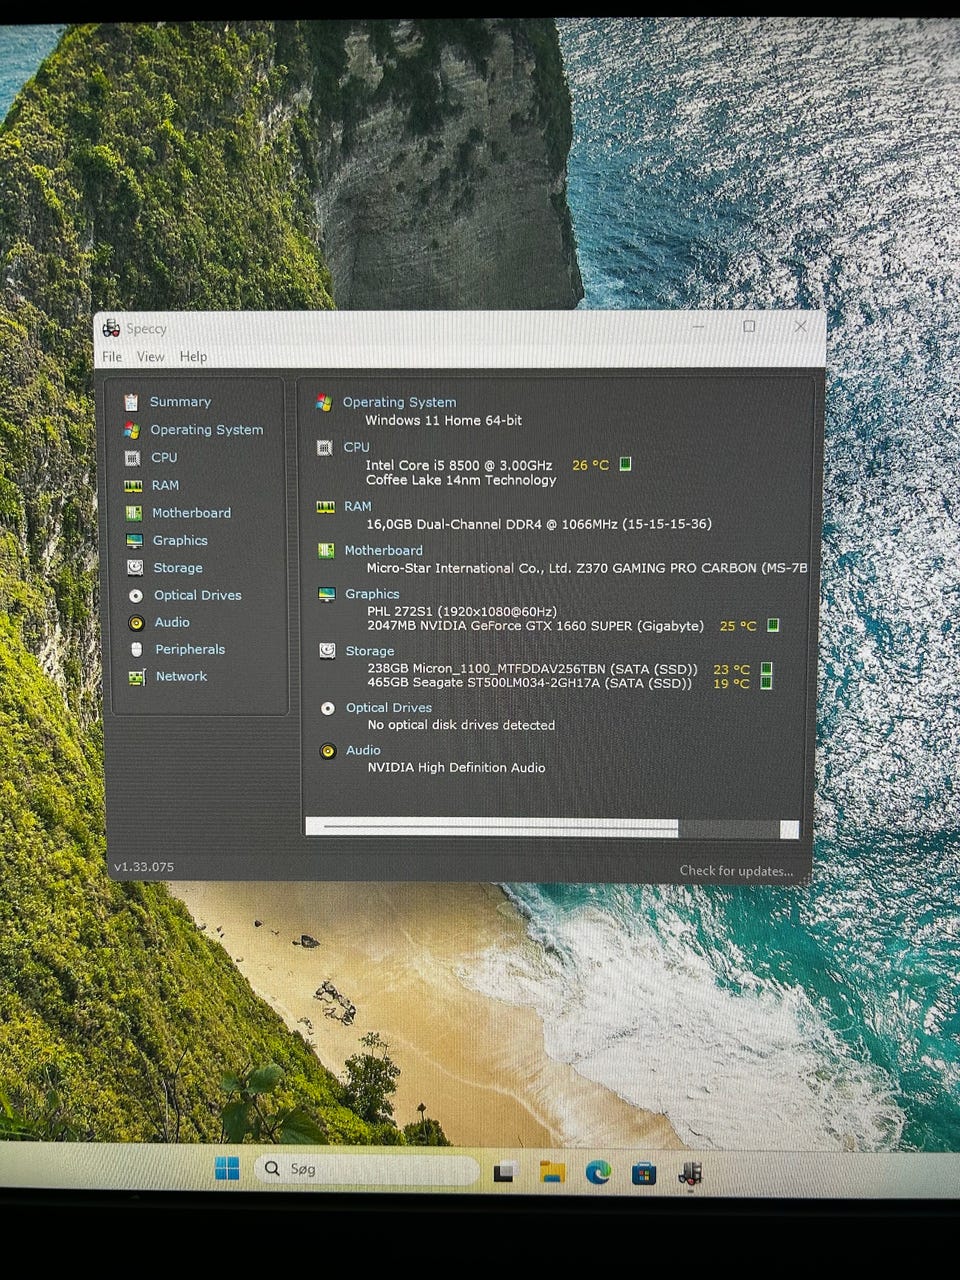Image resolution: width=960 pixels, height=1280 pixels.
Task: Click the Søg search box on taskbar
Action: click(x=368, y=1169)
